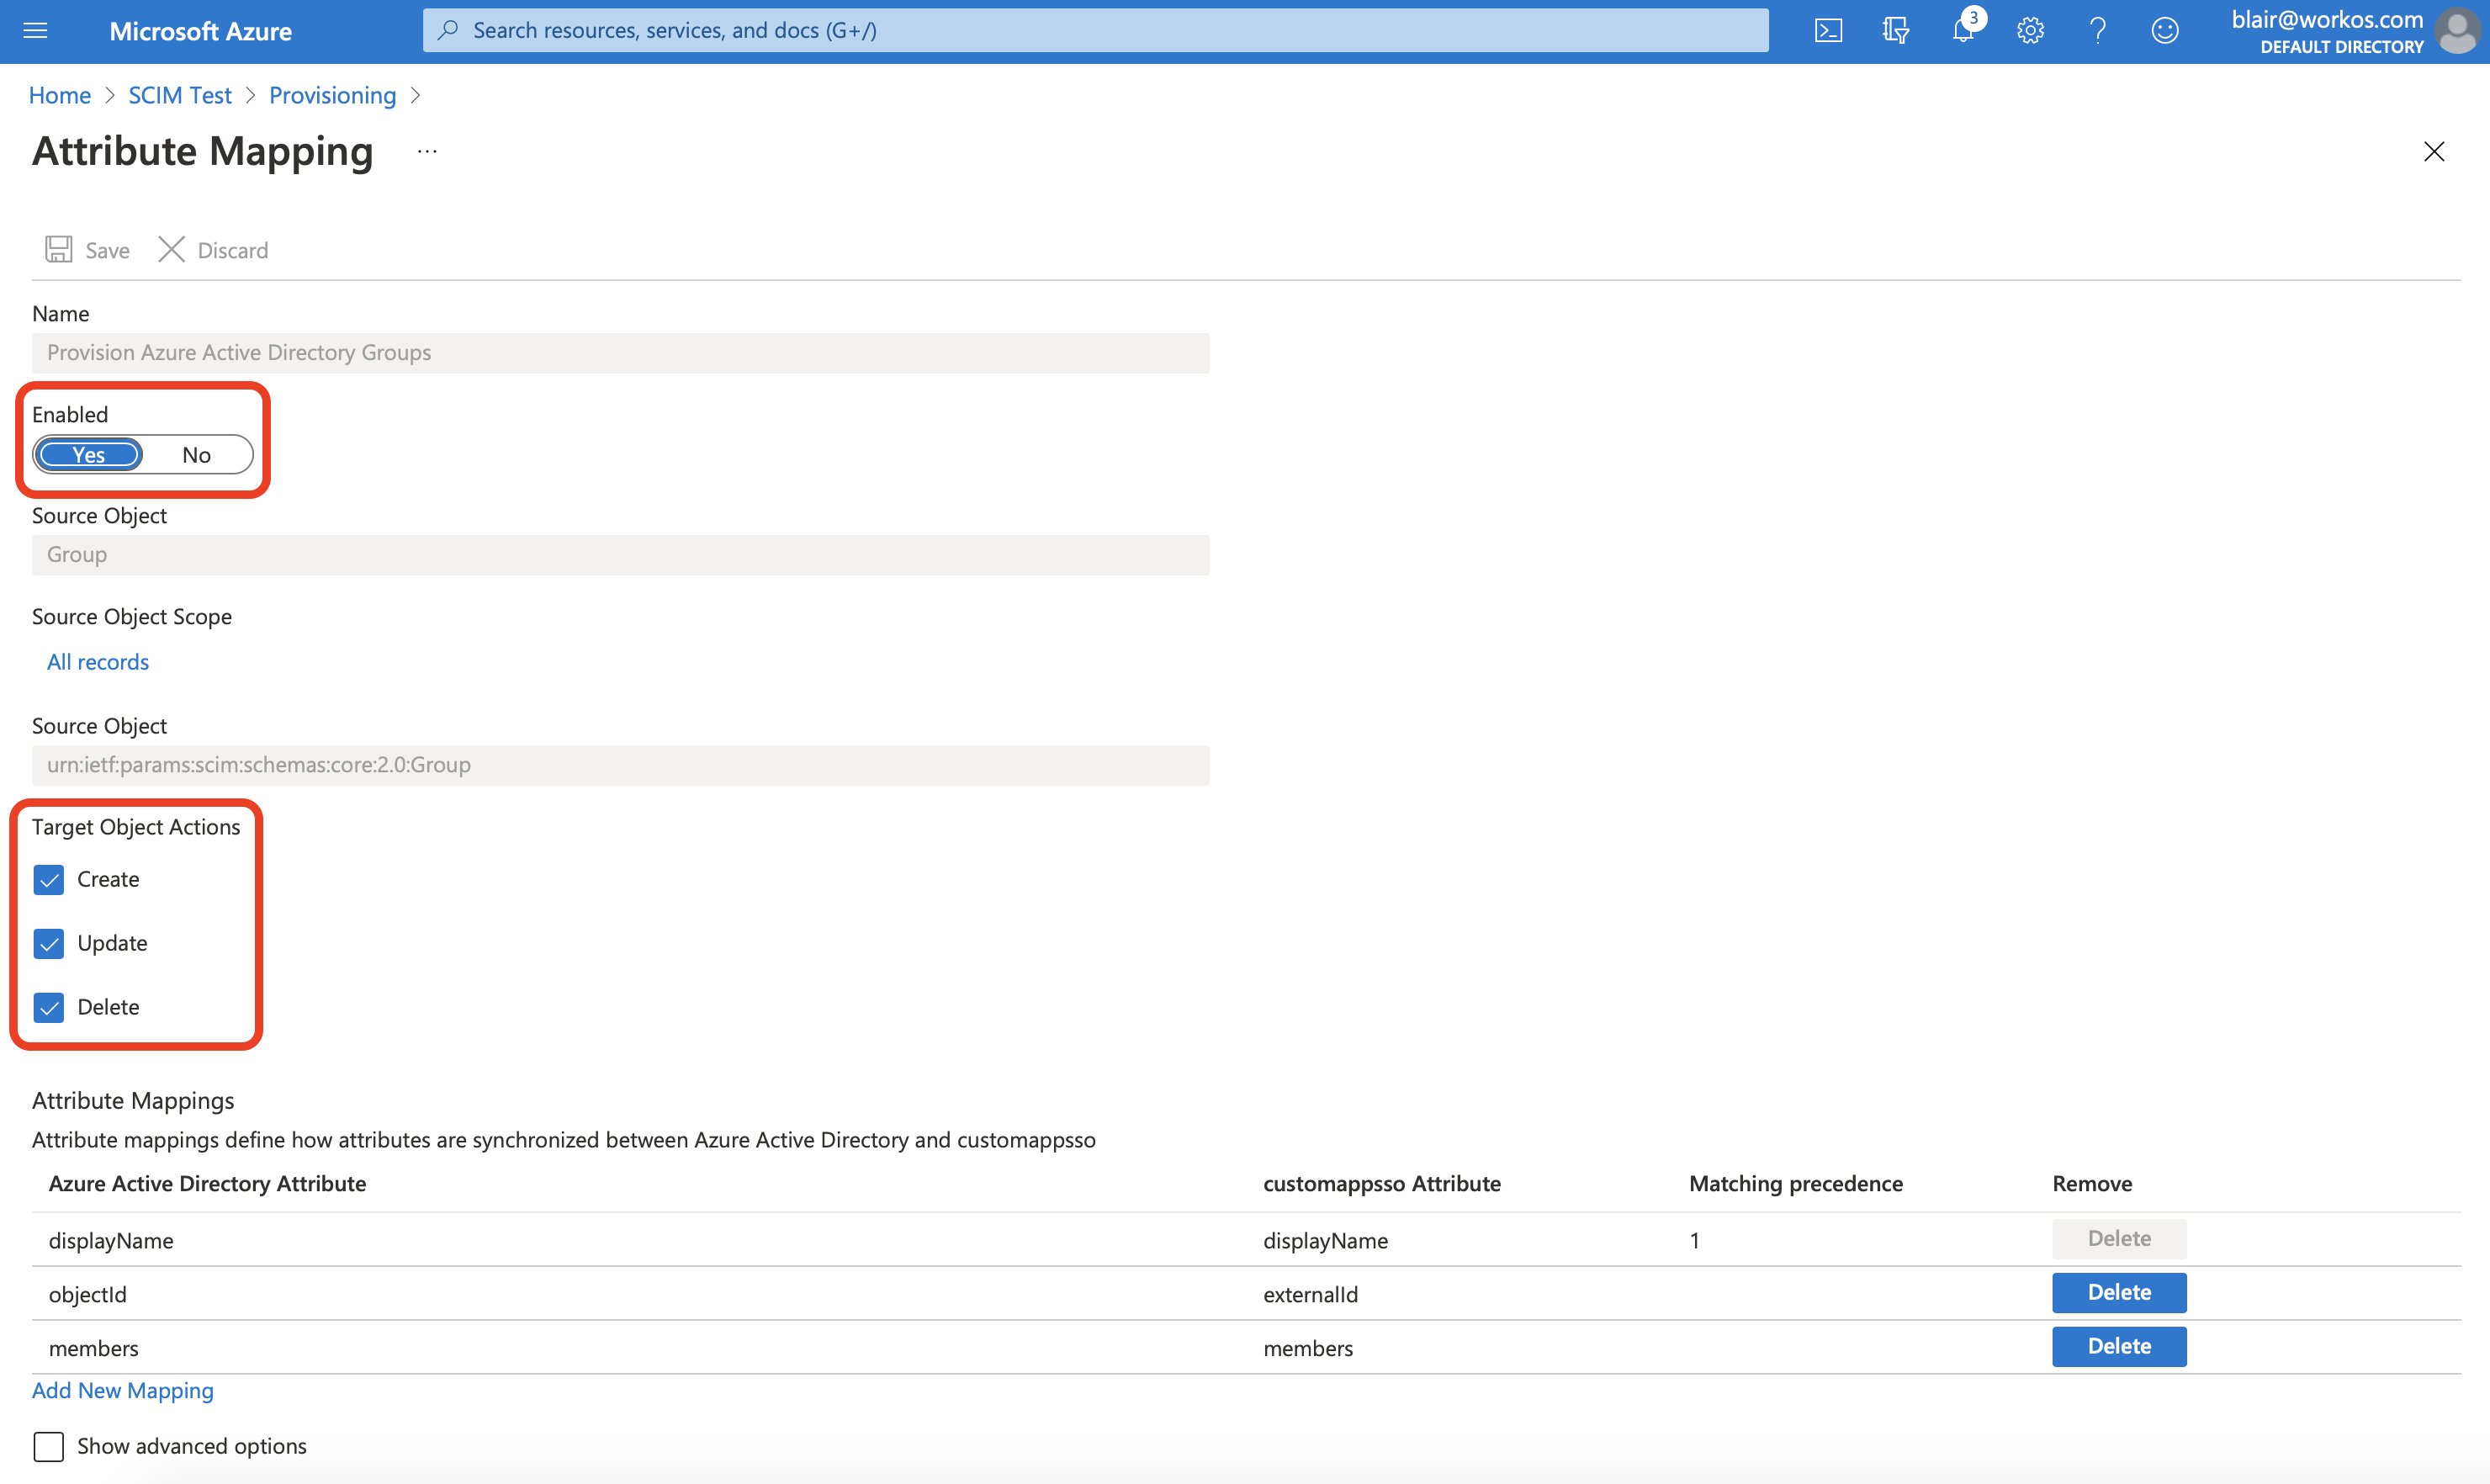
Task: Open the notifications bell
Action: 1963,31
